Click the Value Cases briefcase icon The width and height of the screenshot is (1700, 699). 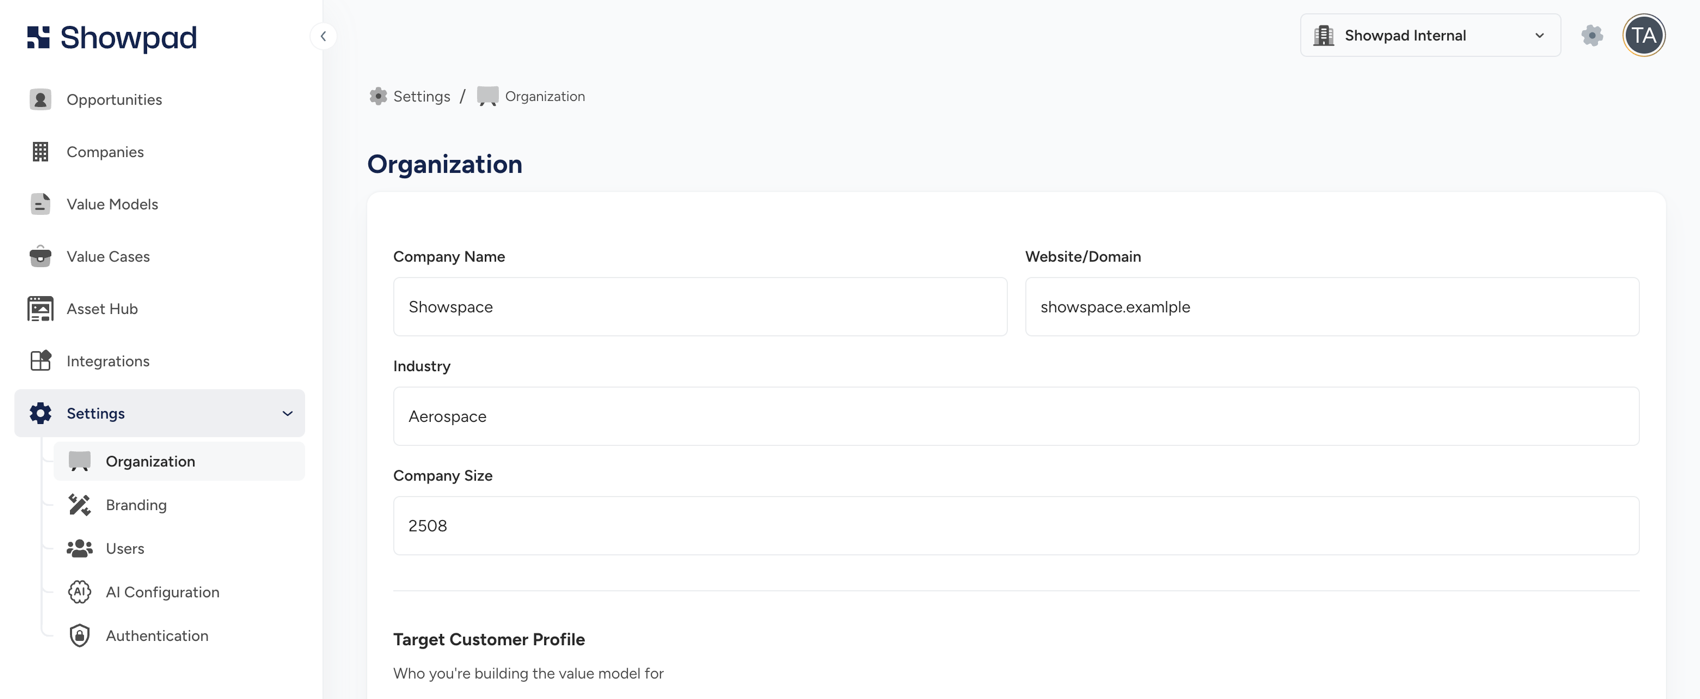[40, 257]
